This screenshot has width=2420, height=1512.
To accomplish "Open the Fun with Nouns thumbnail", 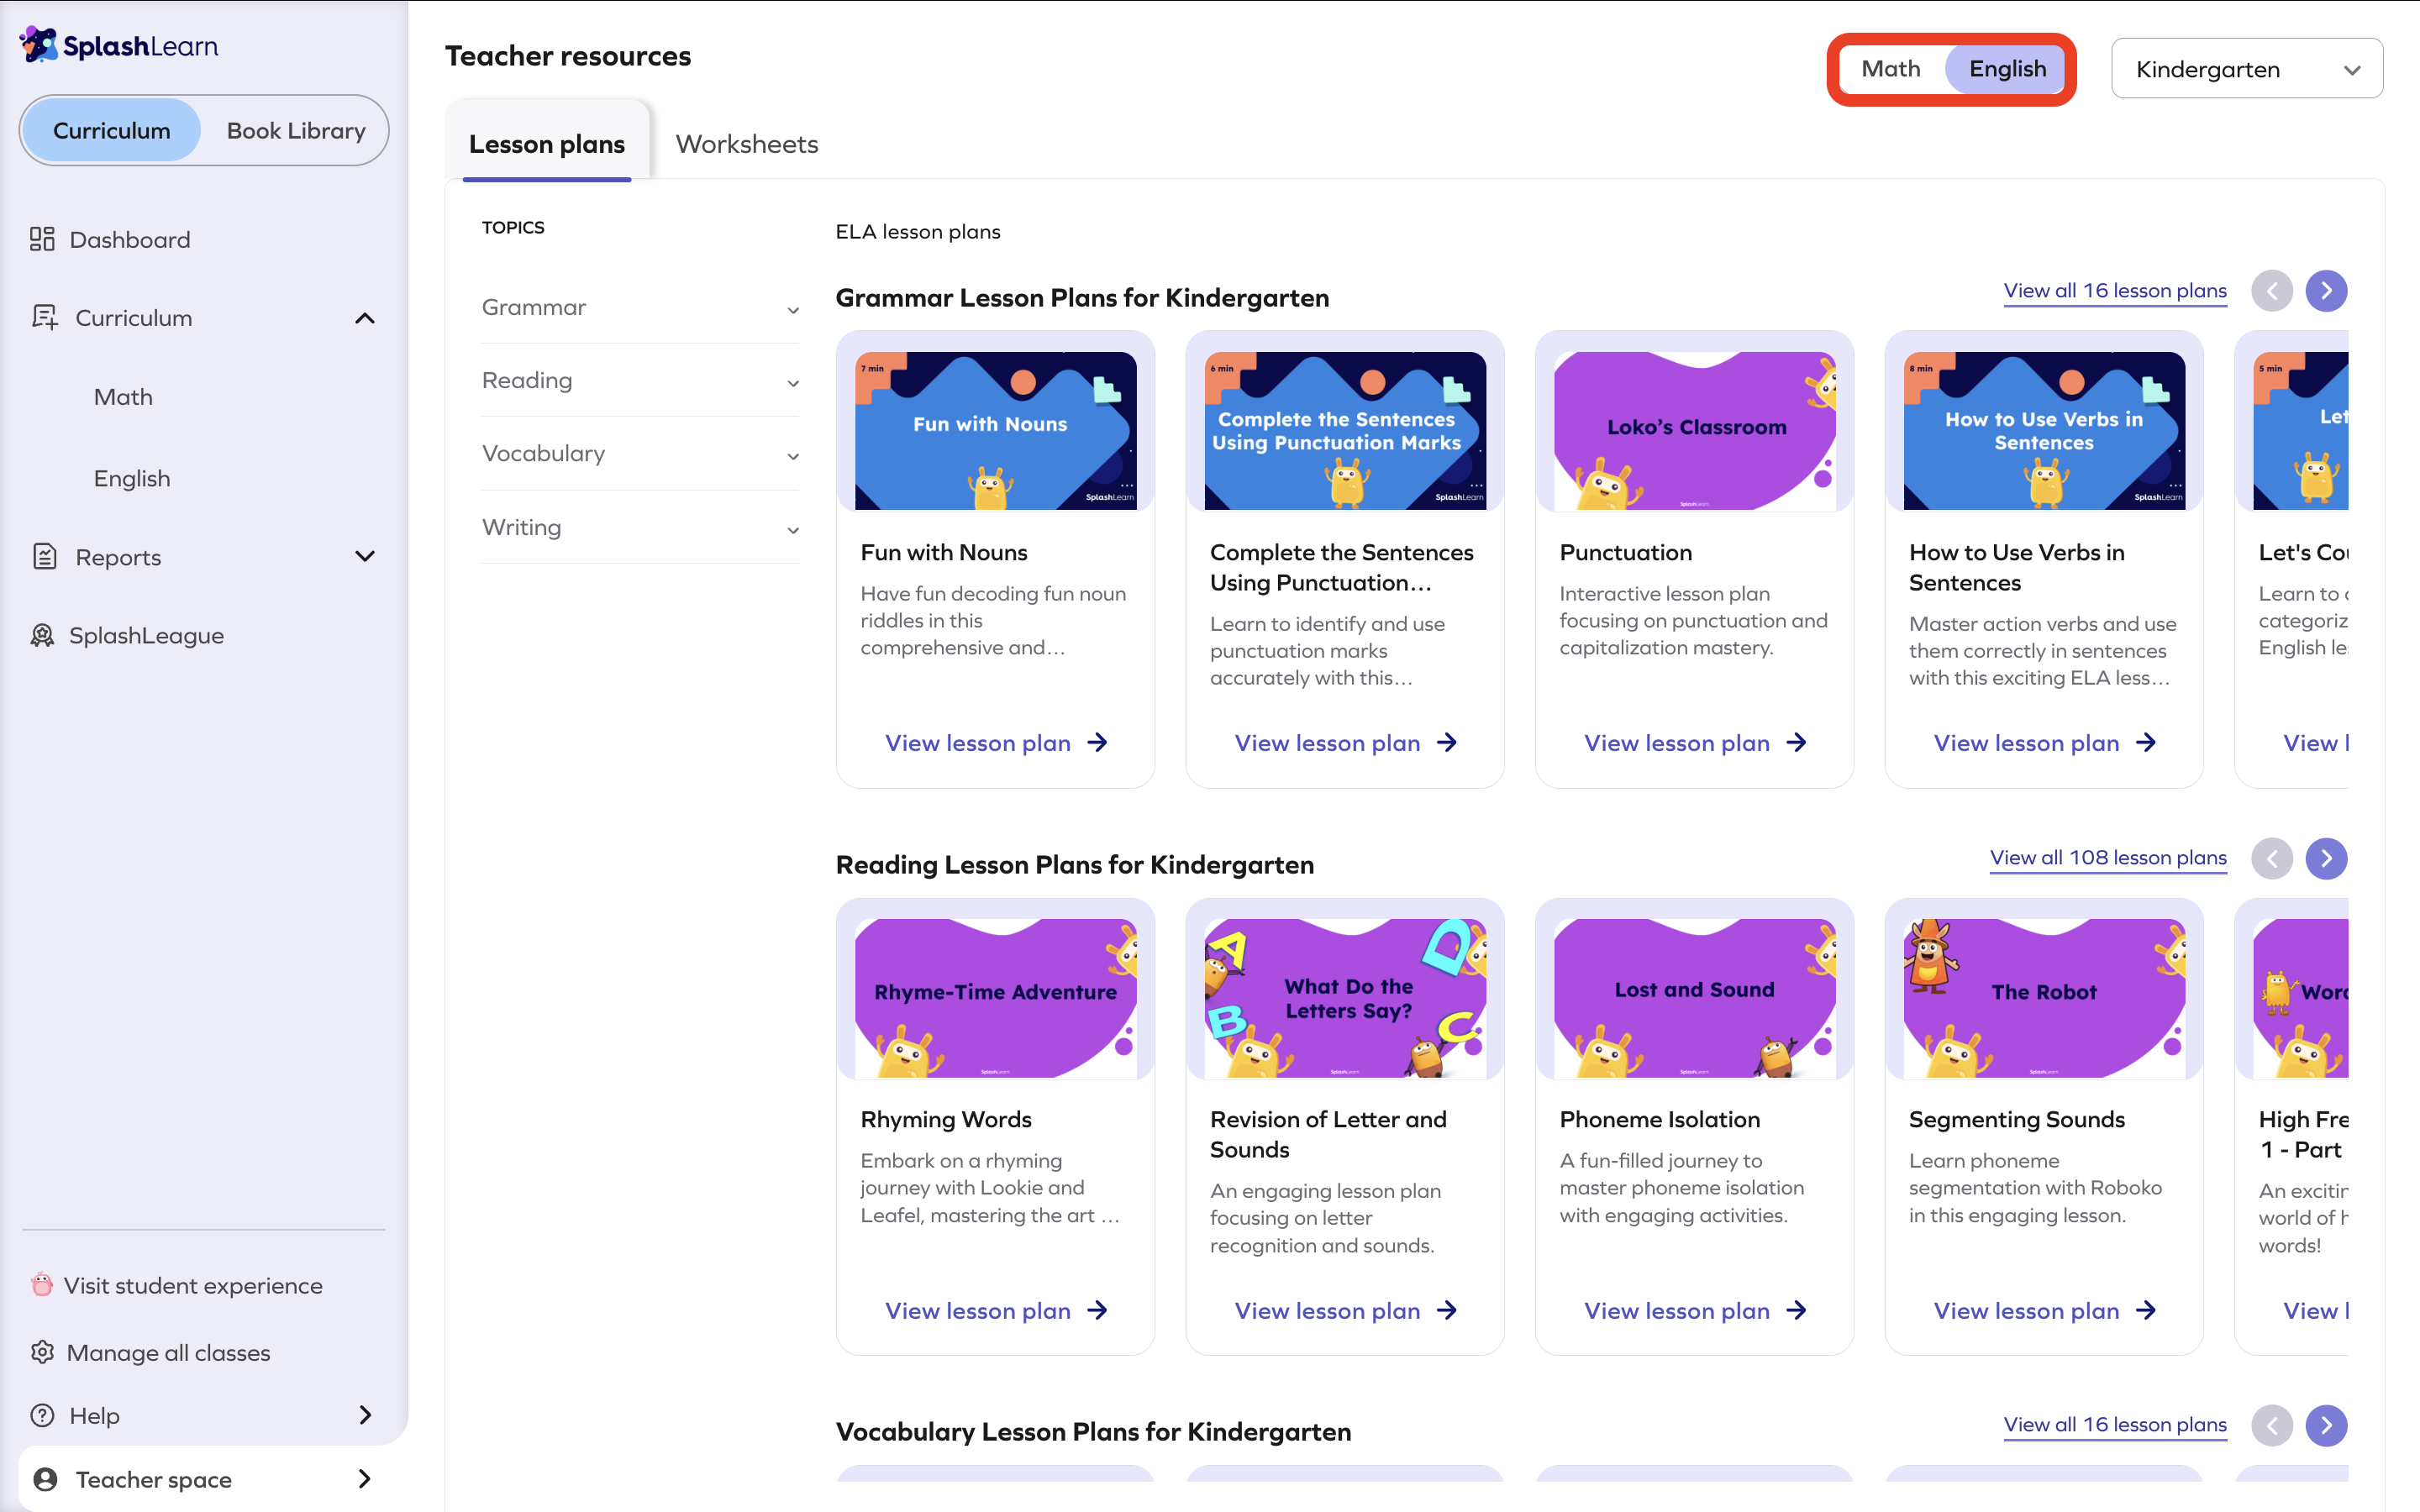I will (x=995, y=431).
